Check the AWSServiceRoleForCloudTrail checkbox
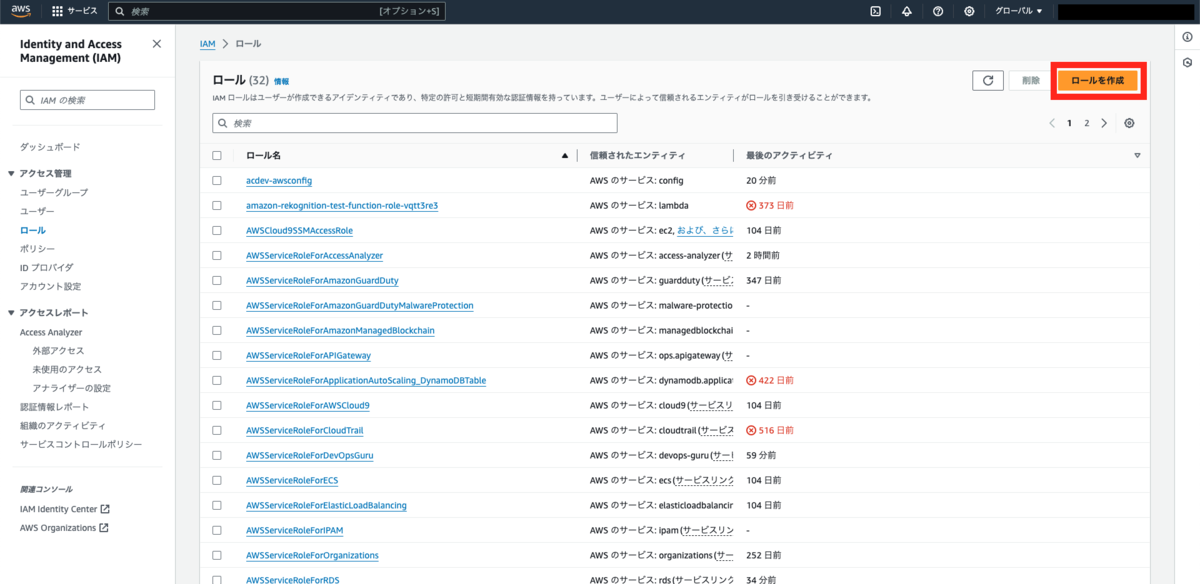The height and width of the screenshot is (584, 1200). (x=217, y=431)
